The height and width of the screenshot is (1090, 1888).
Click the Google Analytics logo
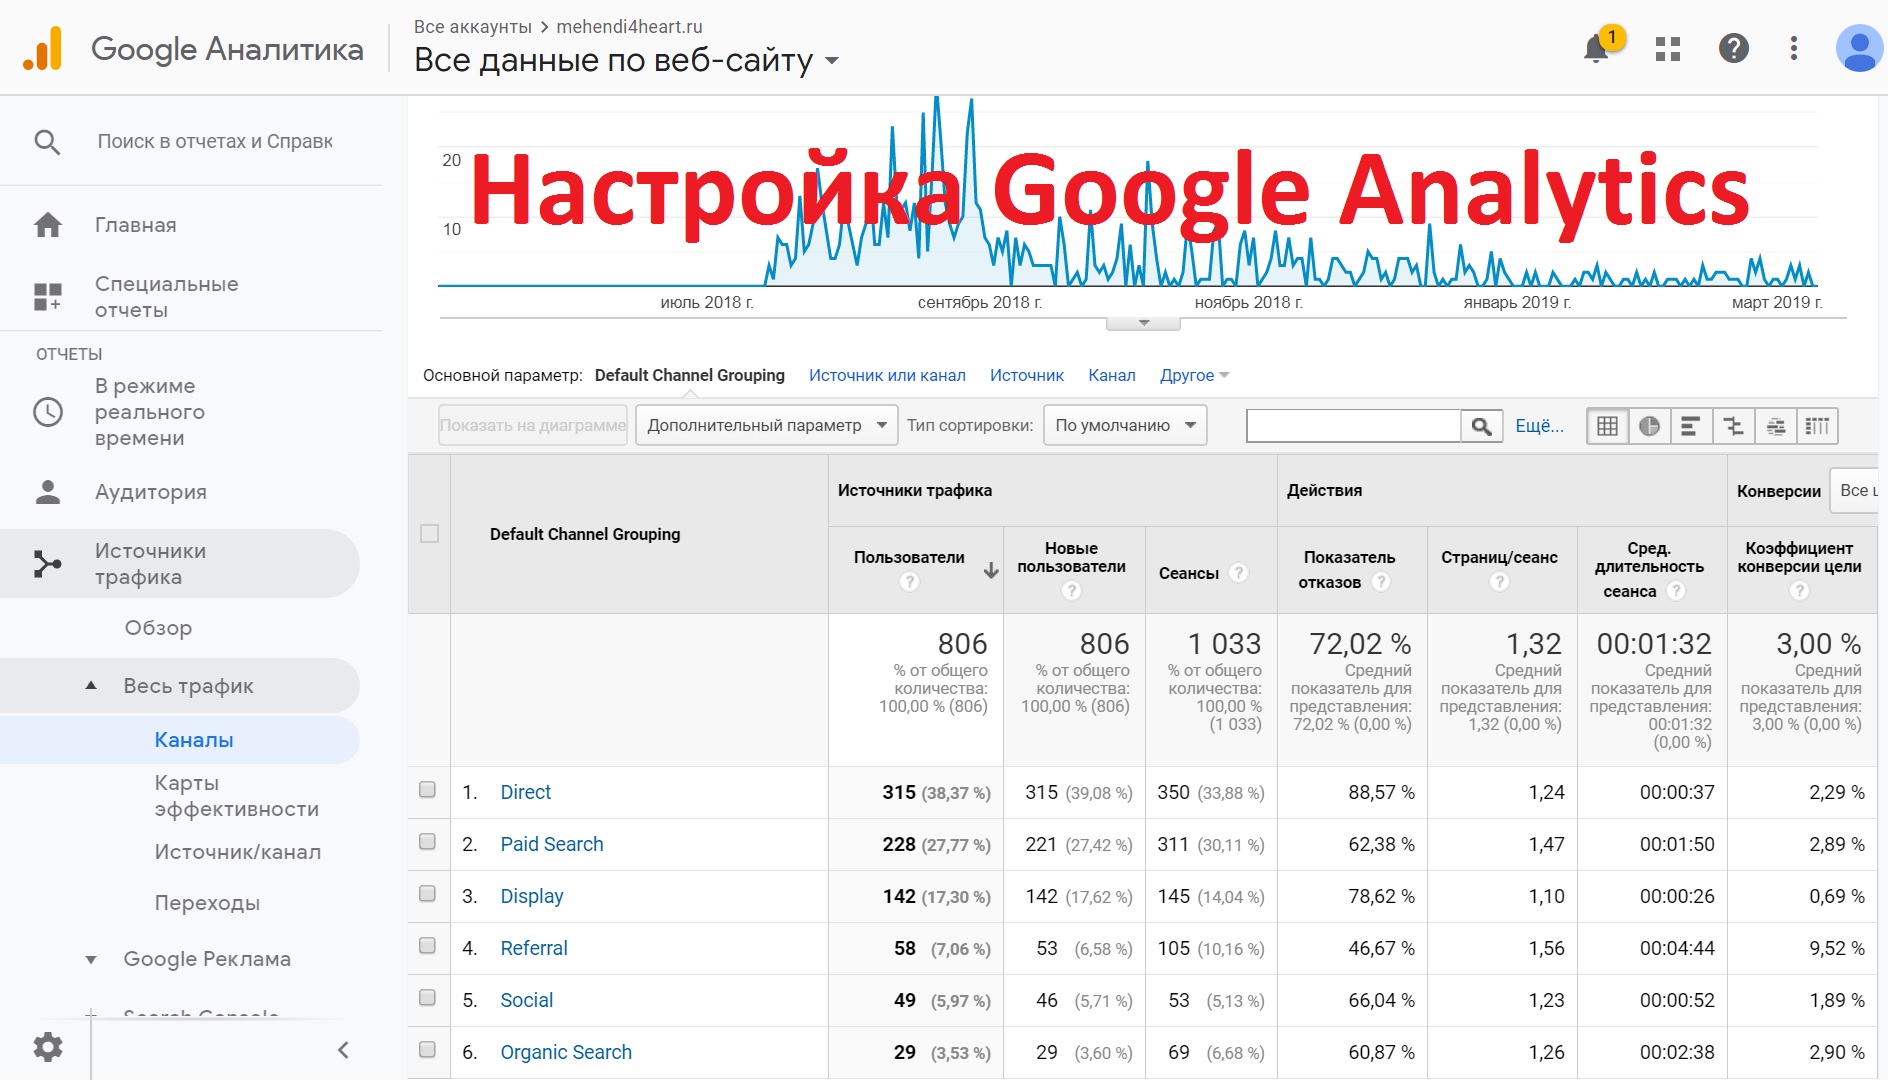43,48
